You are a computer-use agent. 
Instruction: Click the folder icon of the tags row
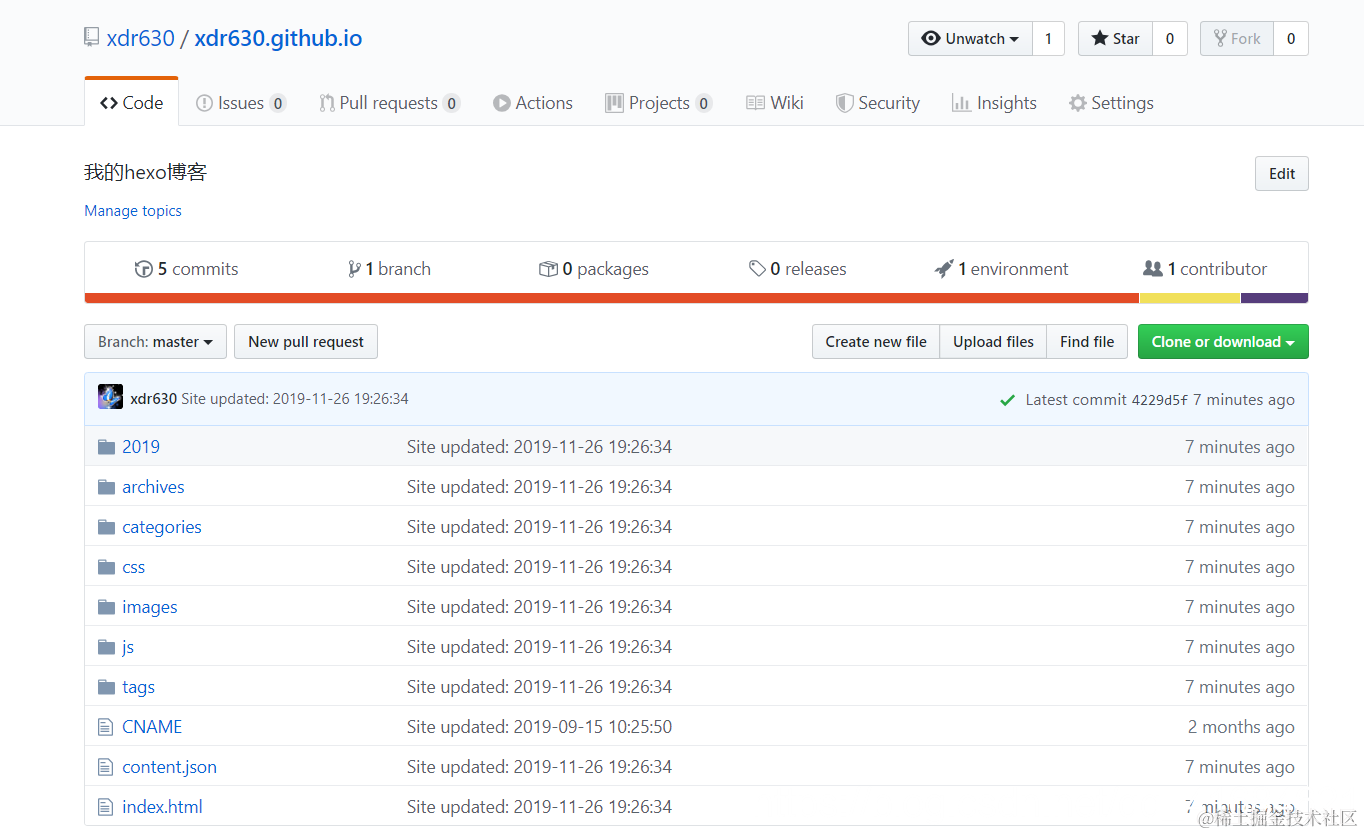point(106,687)
